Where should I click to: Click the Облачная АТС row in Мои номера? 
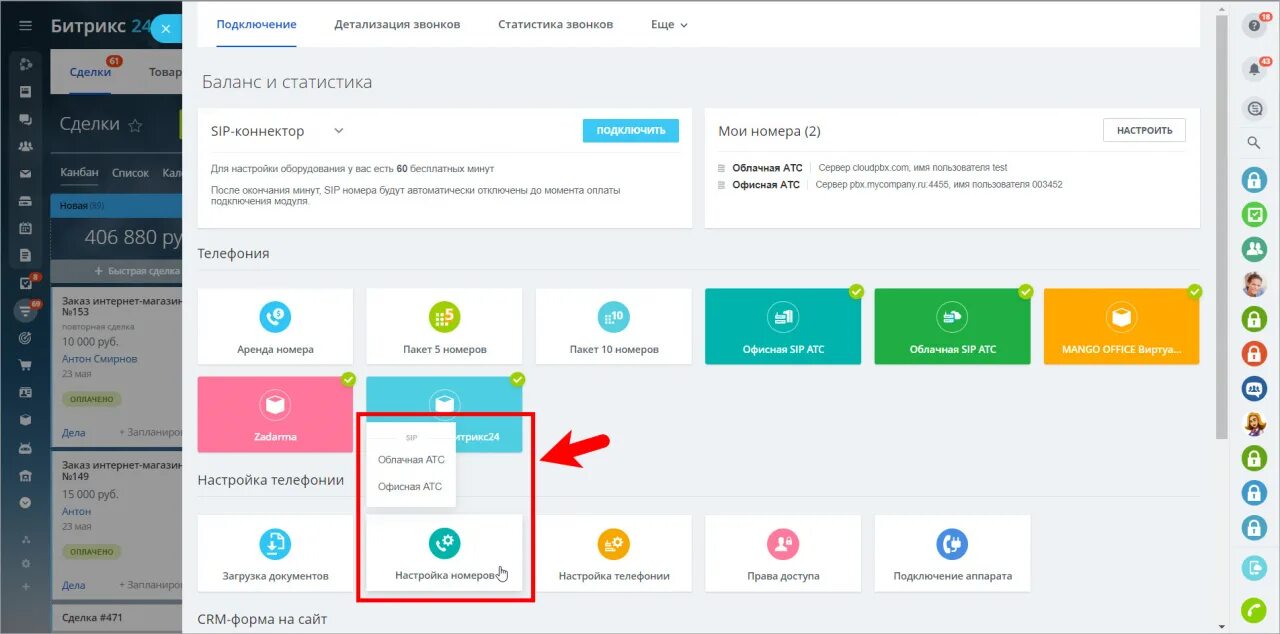862,168
